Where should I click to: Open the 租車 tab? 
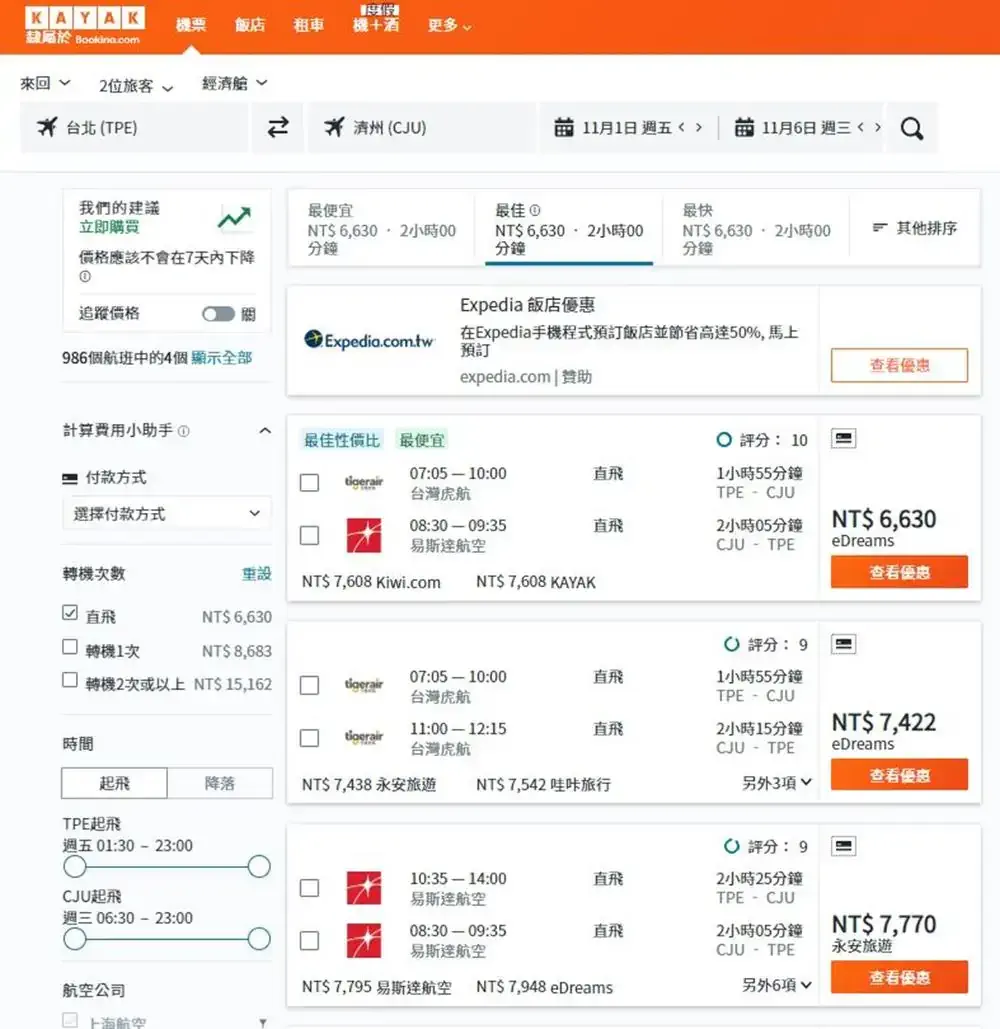(308, 25)
